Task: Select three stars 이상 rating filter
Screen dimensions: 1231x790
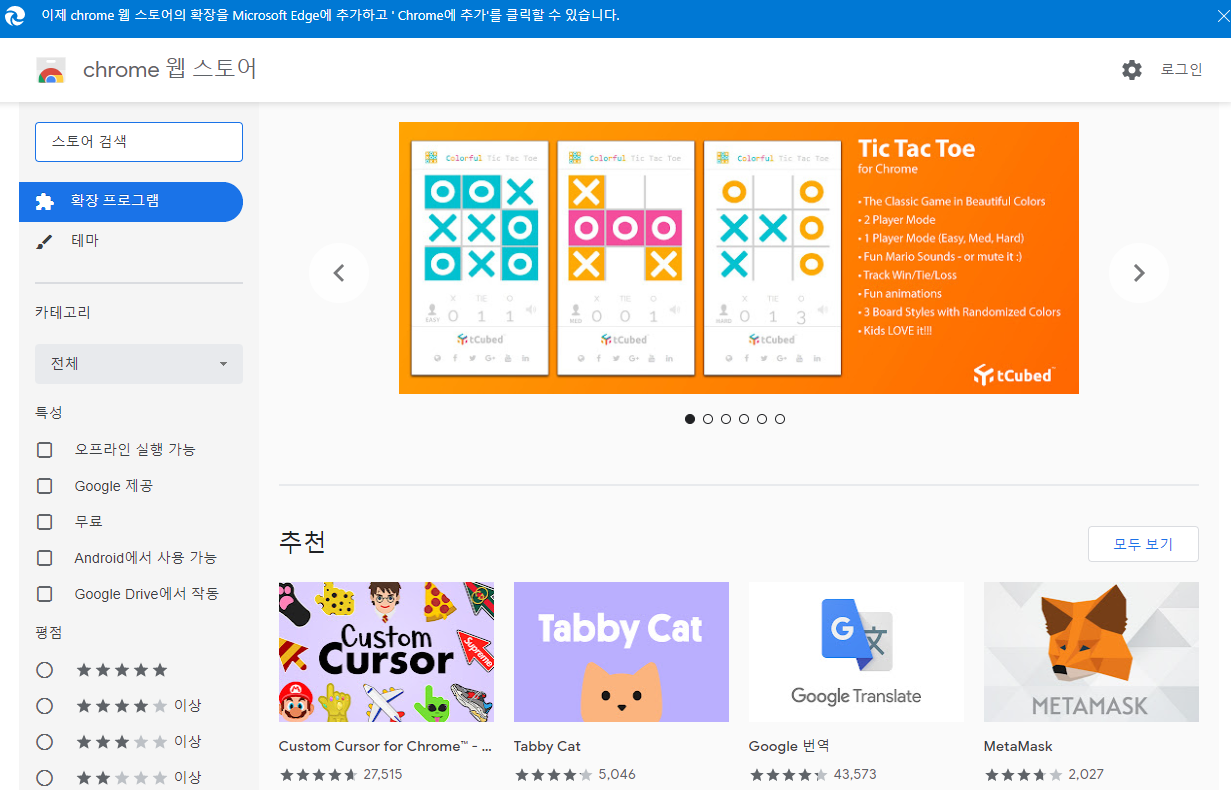Action: [44, 742]
